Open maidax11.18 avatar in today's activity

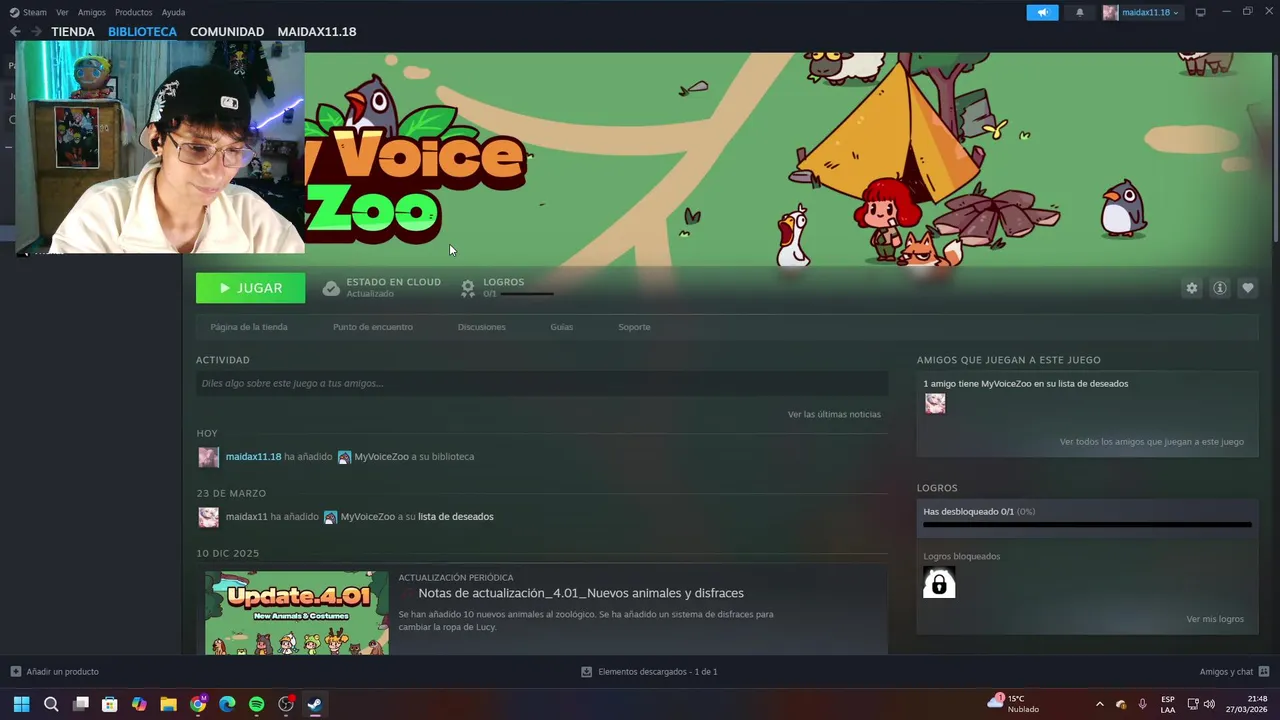[x=208, y=457]
